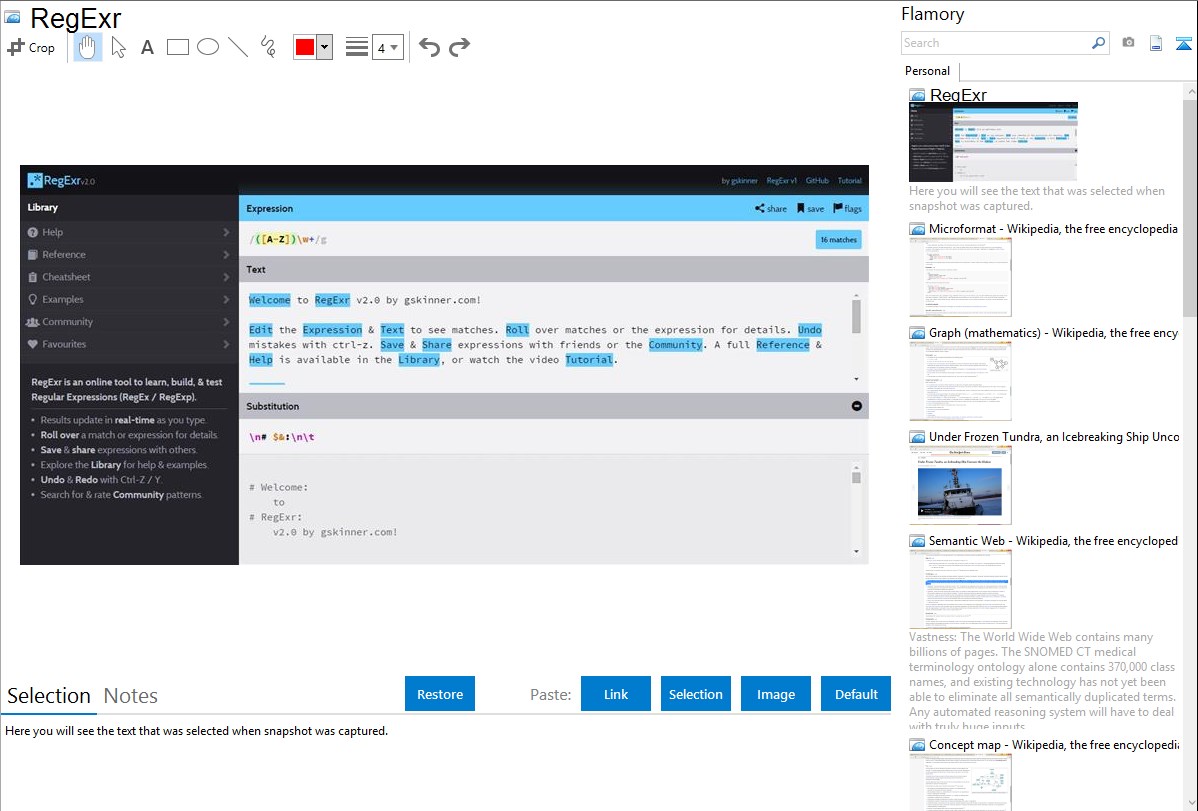This screenshot has width=1198, height=811.
Task: Pick the rectangle shape tool
Action: click(x=178, y=47)
